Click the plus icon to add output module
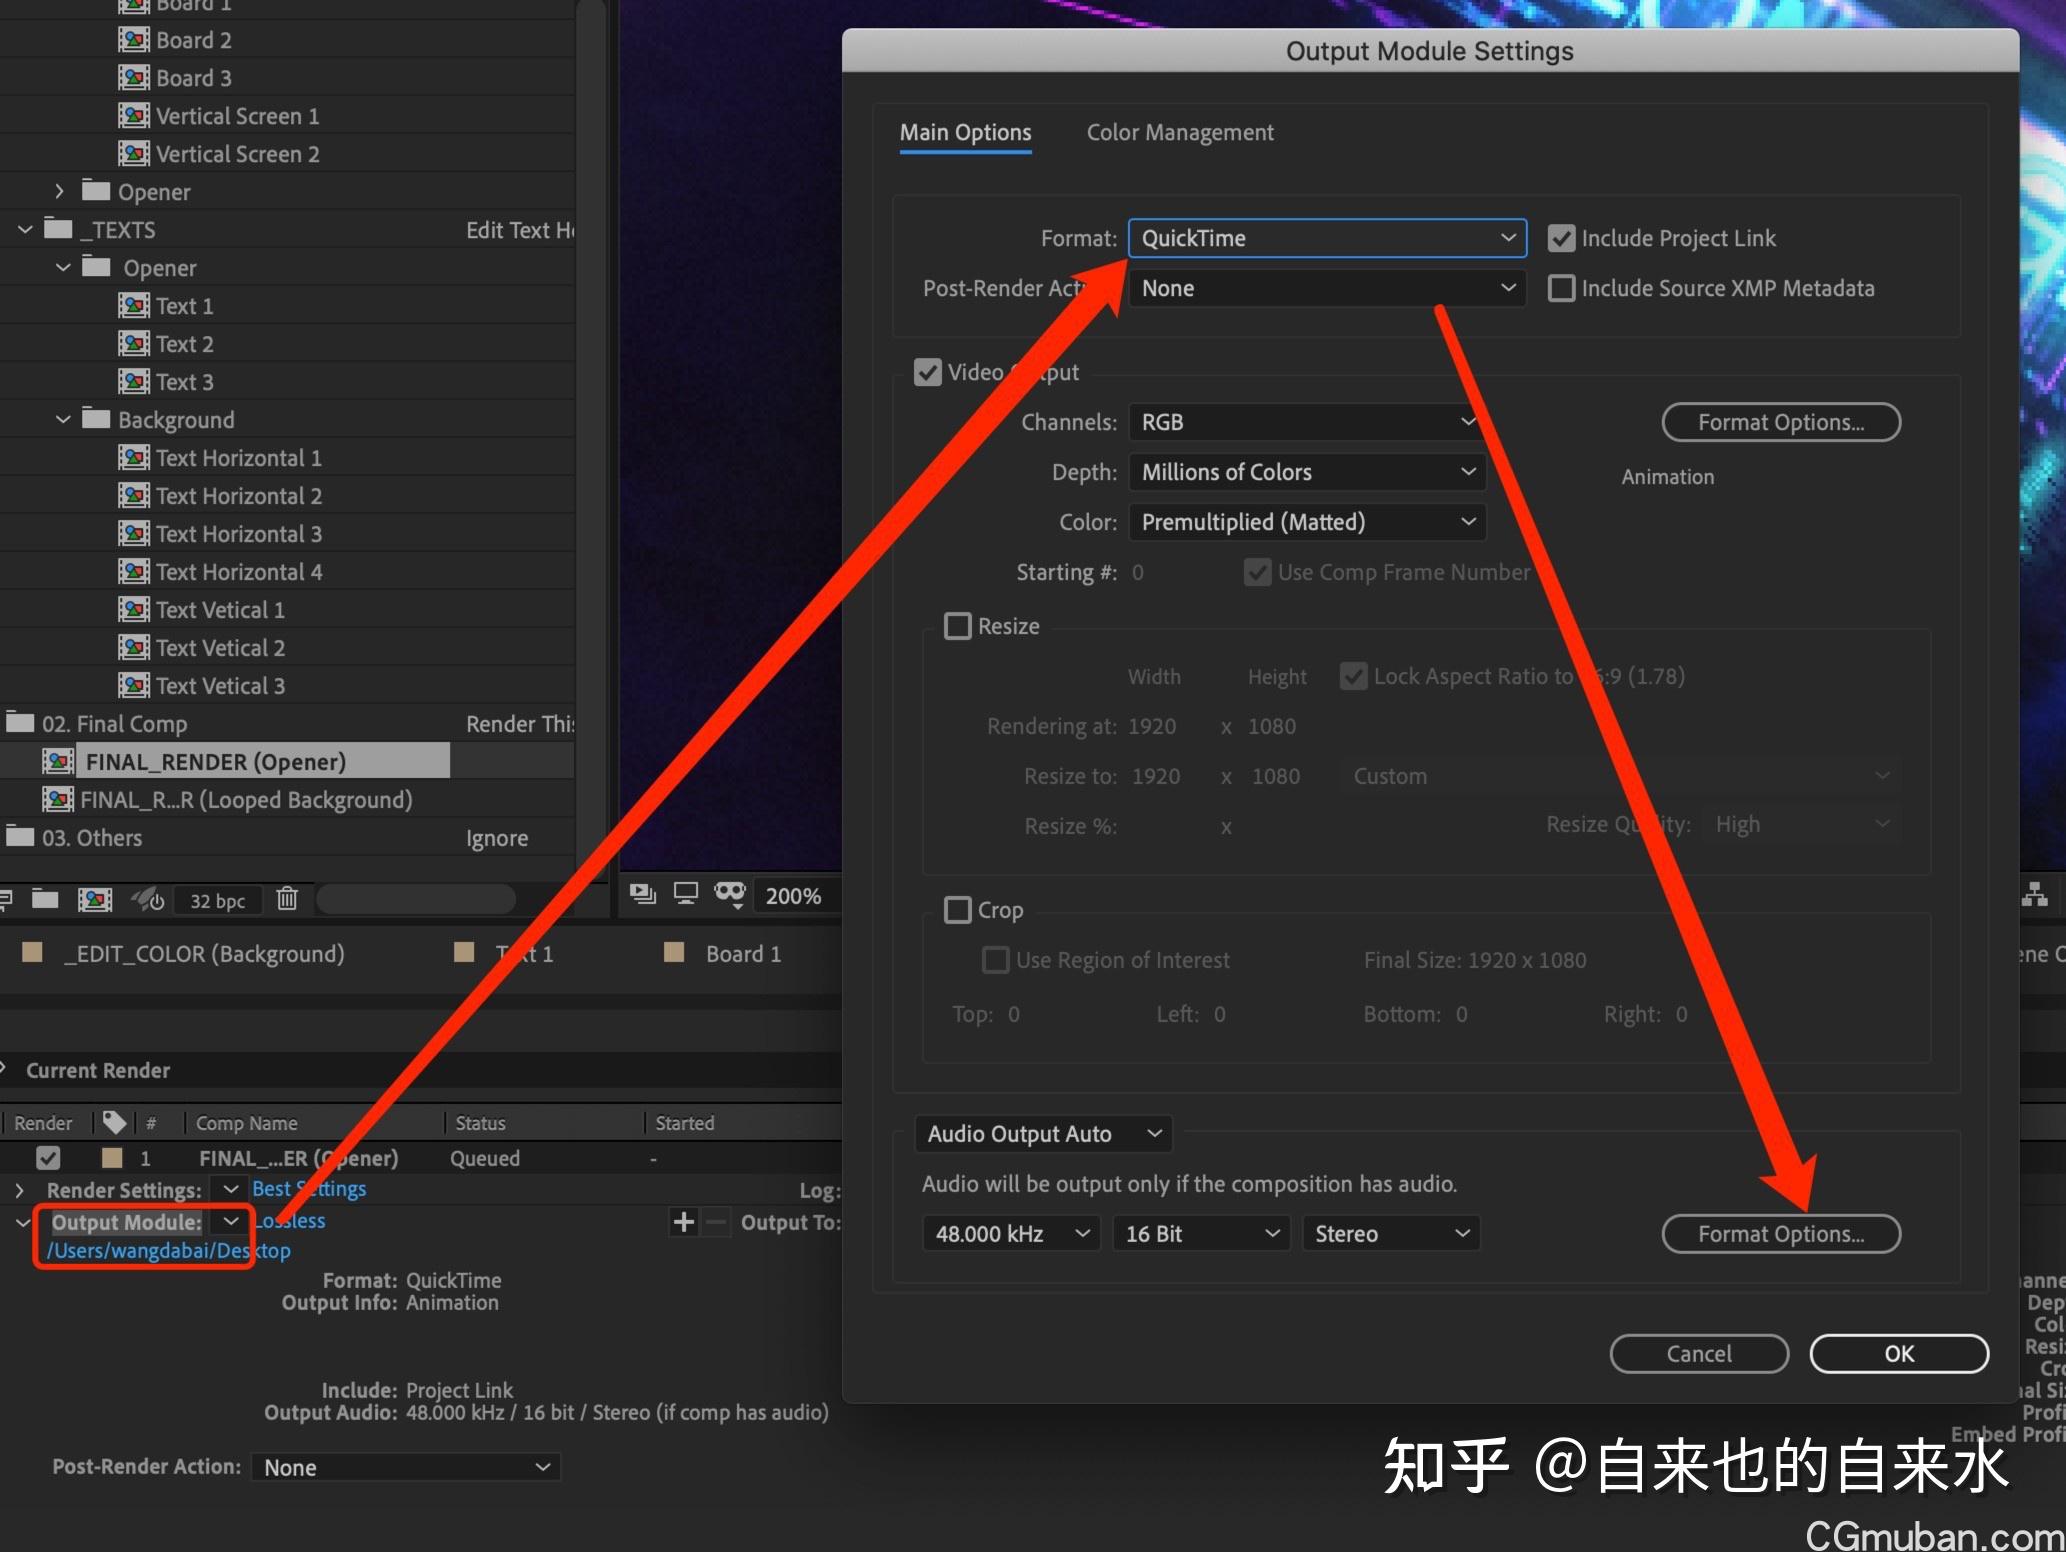The image size is (2066, 1552). tap(684, 1222)
